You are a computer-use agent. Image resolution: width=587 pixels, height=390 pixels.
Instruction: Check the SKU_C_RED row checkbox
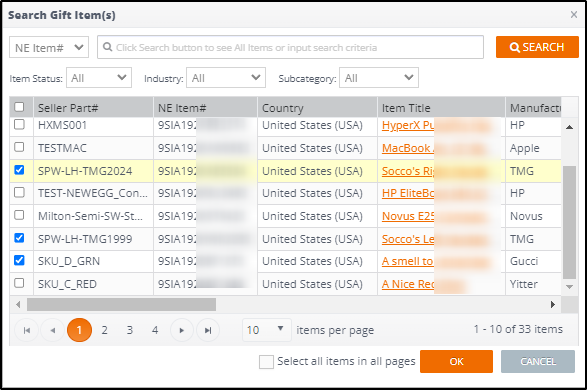pos(19,283)
